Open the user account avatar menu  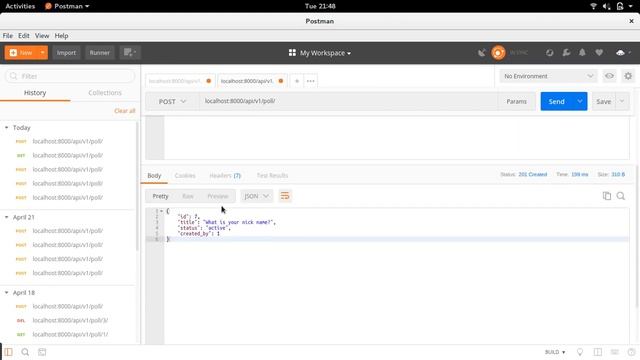tap(623, 53)
